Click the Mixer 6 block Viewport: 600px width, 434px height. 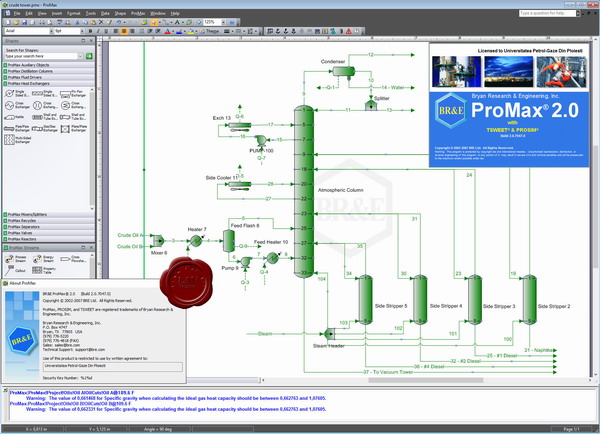click(158, 241)
